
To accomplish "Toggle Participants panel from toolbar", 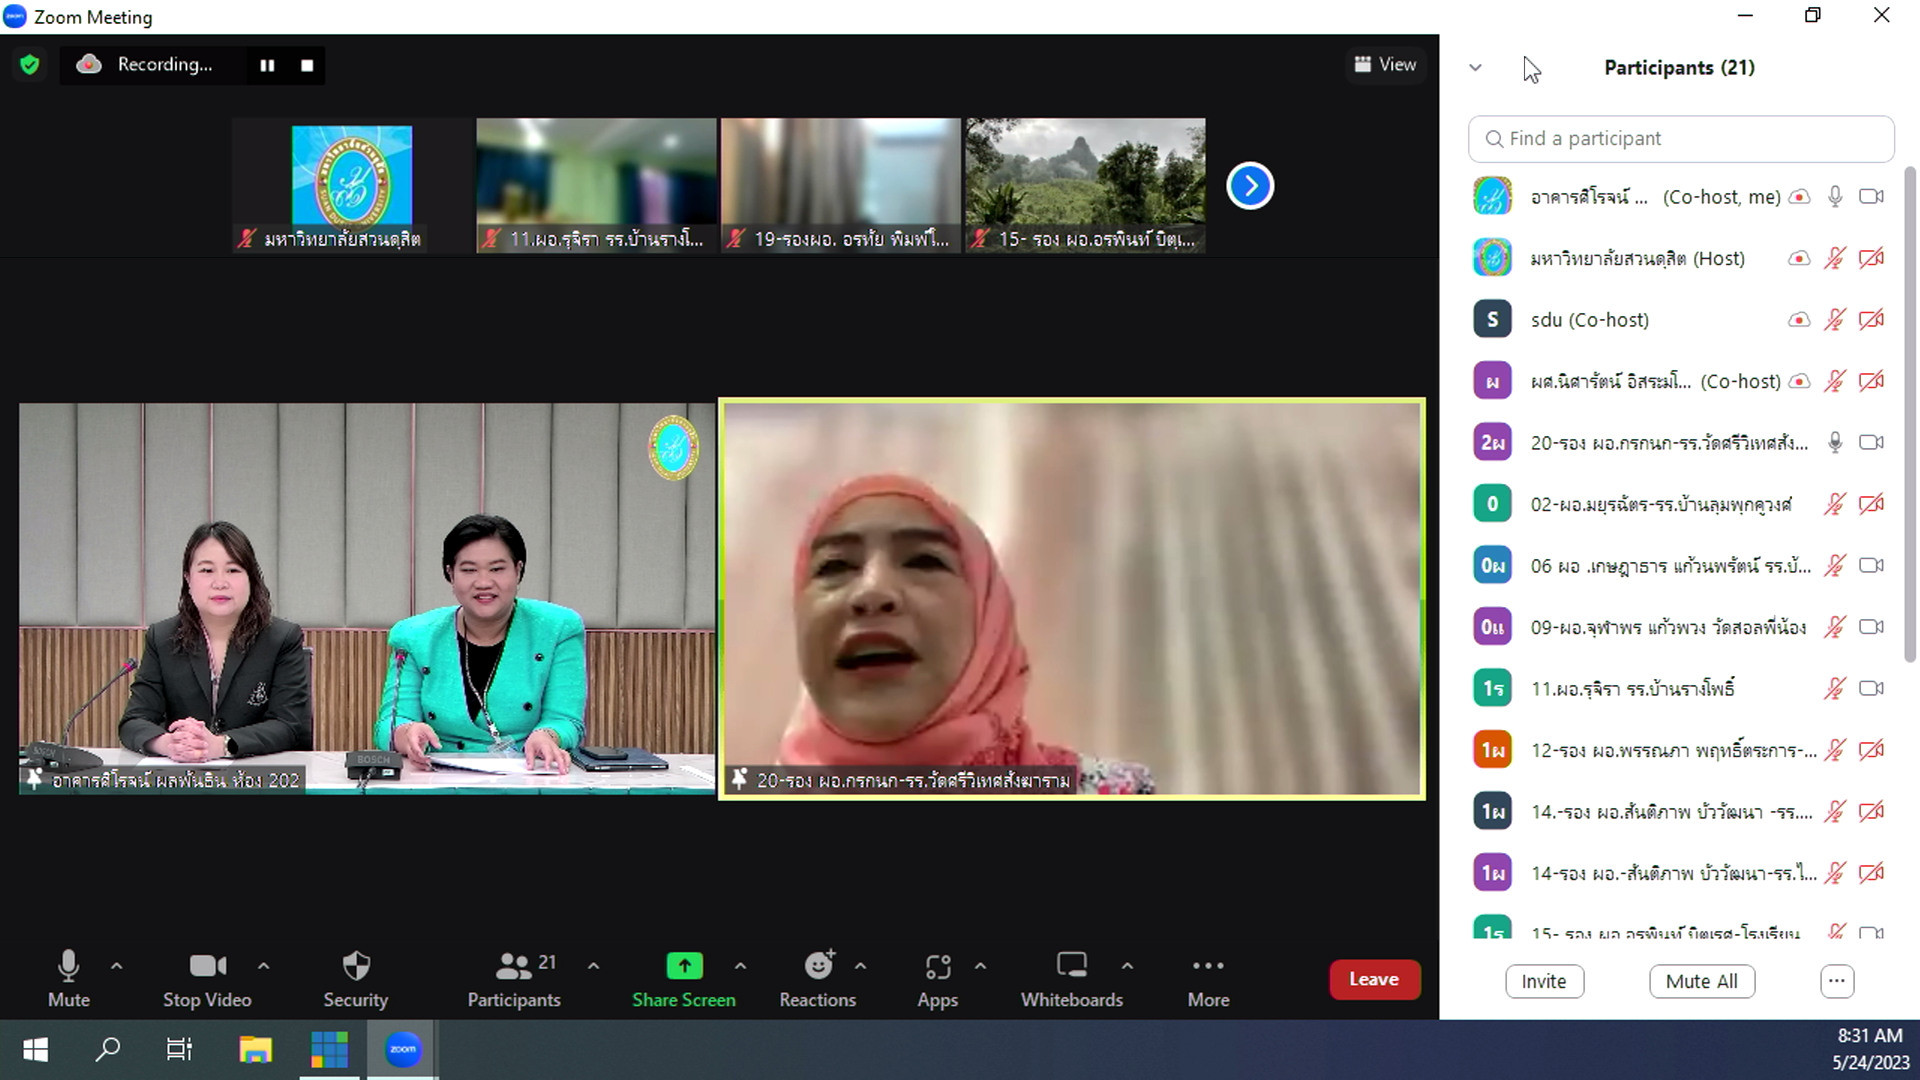I will pyautogui.click(x=514, y=978).
